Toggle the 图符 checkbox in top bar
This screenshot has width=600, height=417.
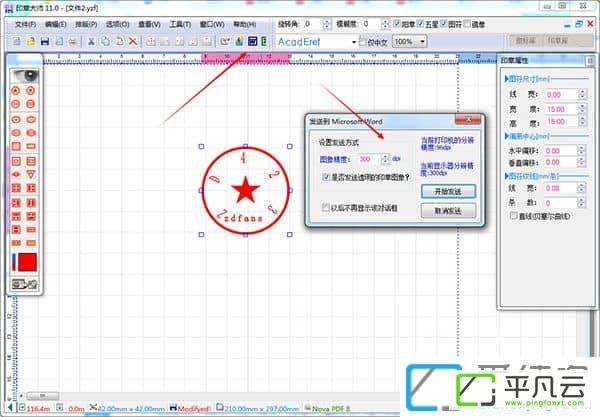(444, 24)
